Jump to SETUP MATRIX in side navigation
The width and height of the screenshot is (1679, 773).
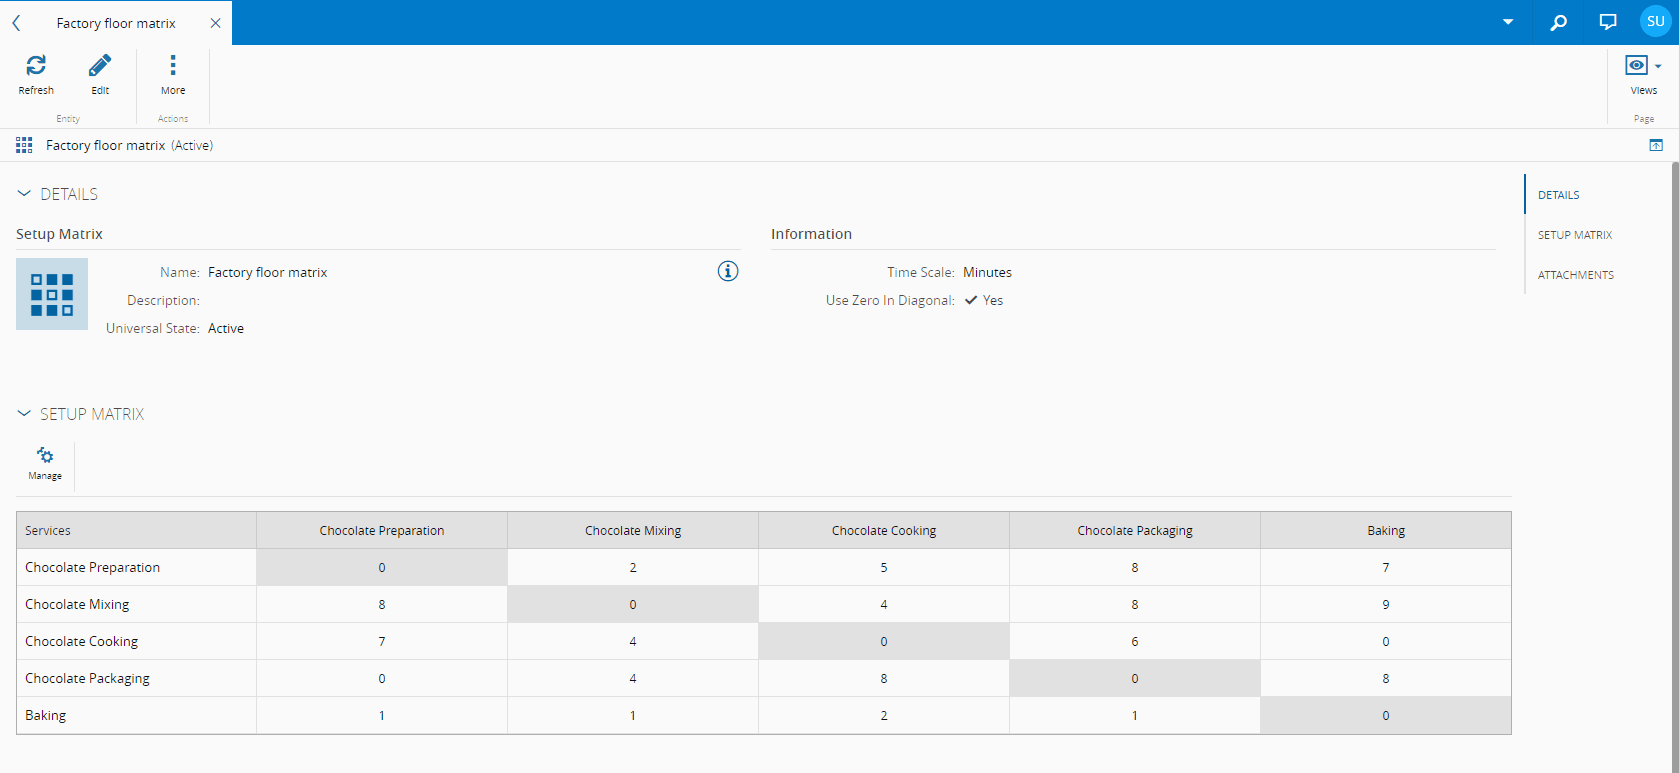(1575, 235)
